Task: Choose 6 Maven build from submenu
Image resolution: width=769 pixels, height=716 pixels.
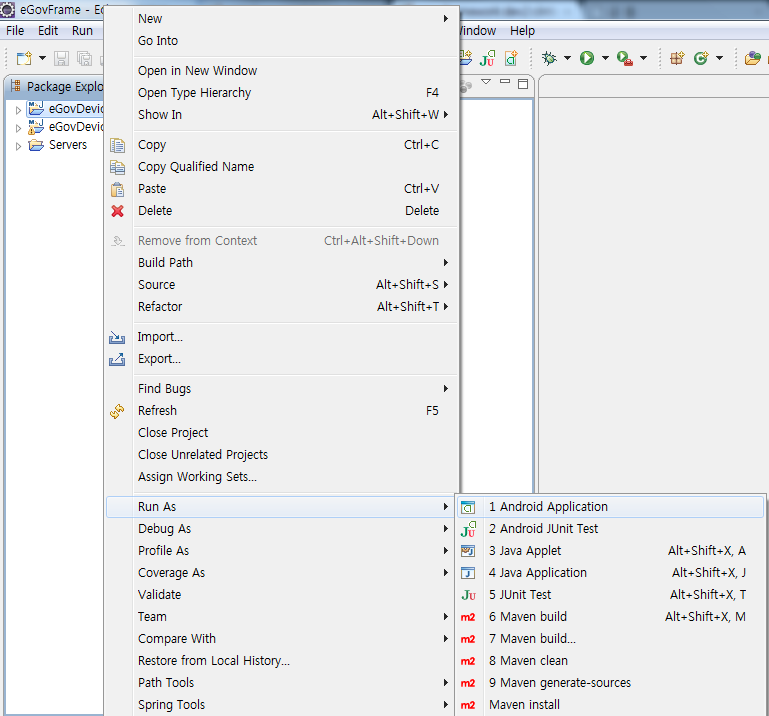Action: pos(527,617)
